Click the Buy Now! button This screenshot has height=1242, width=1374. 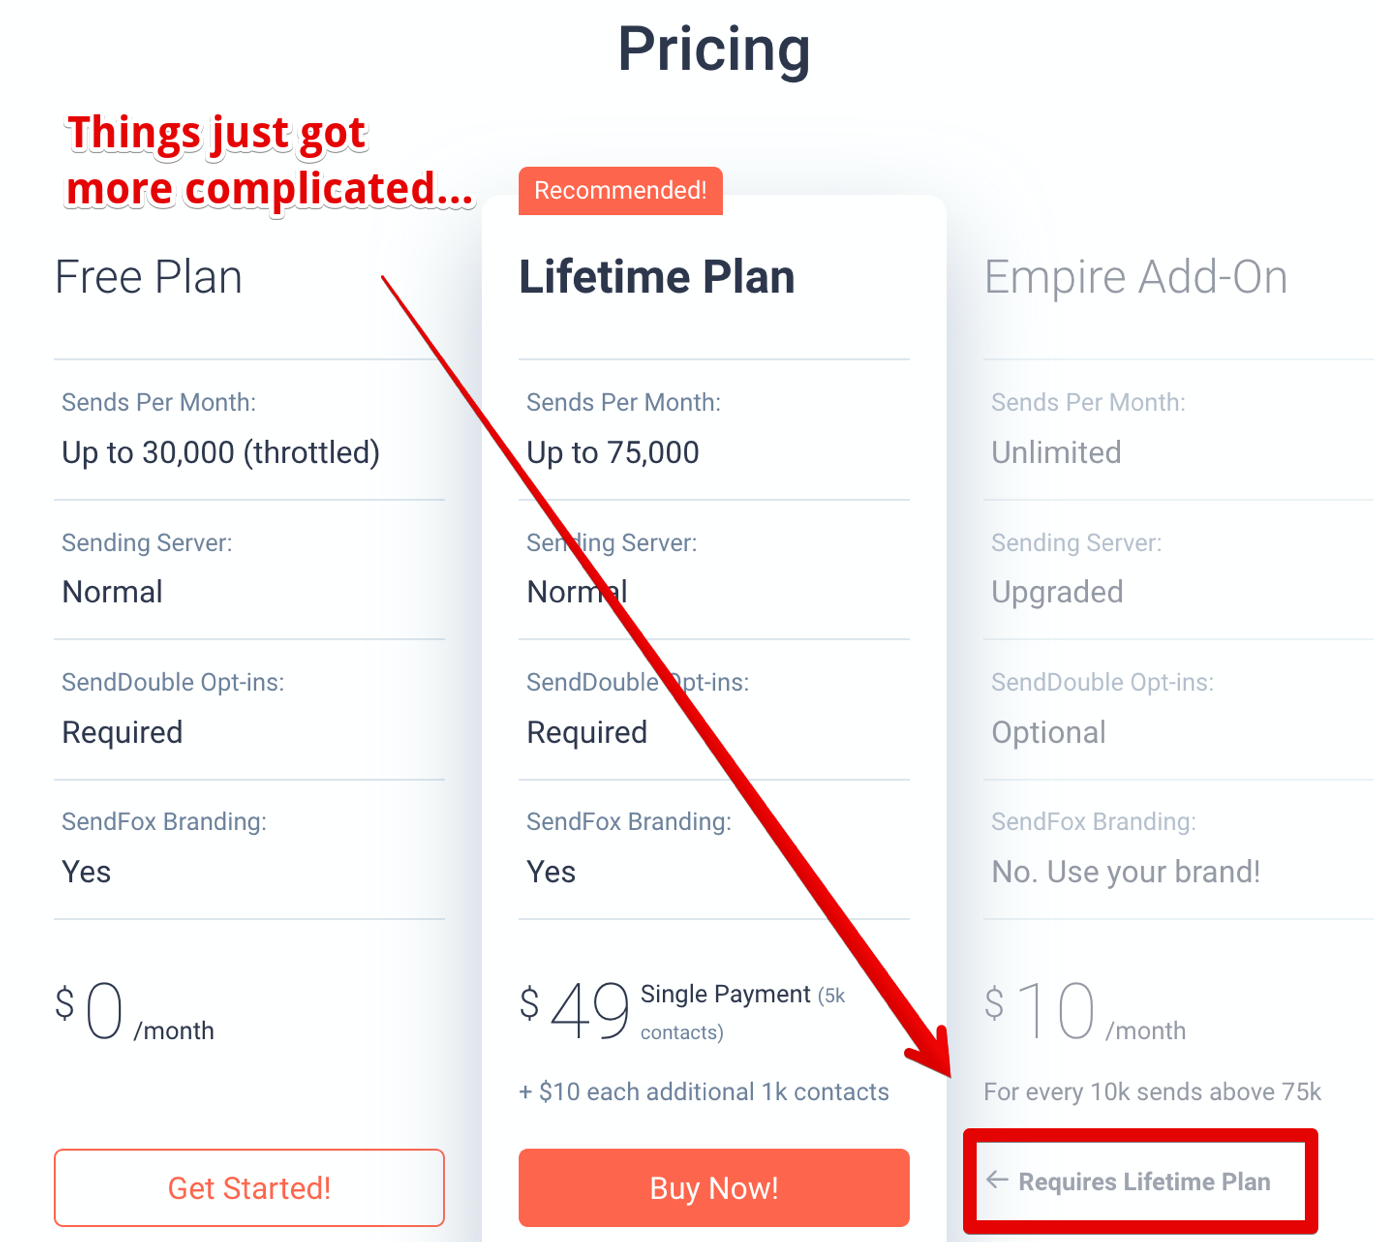pyautogui.click(x=714, y=1187)
